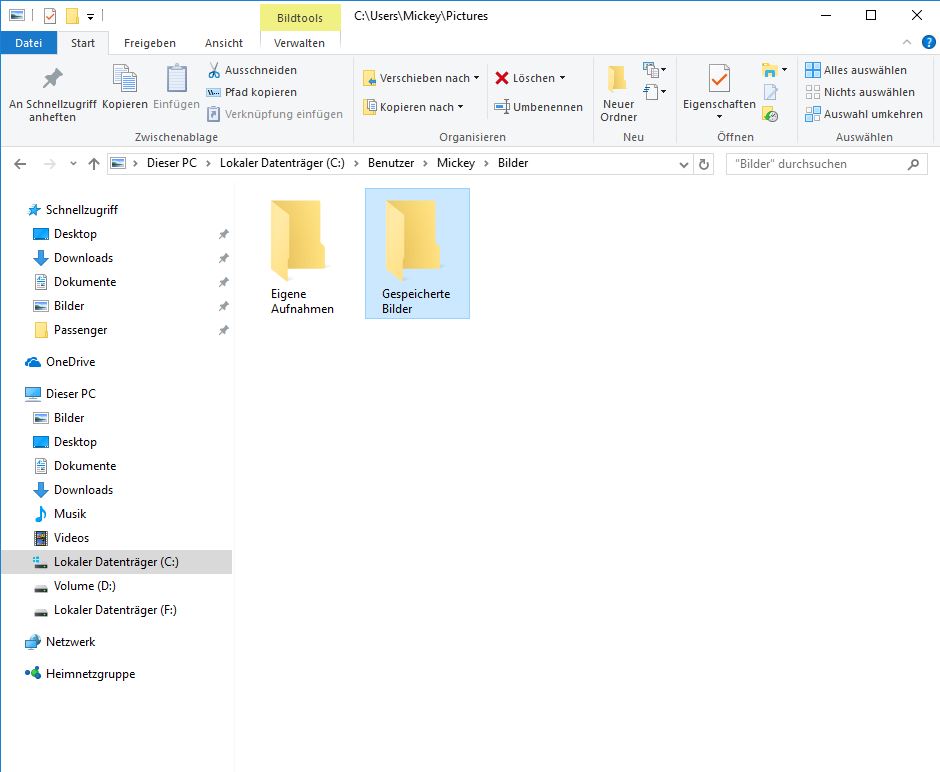Click the Bearbeiten document icon in the ribbon

pos(770,92)
